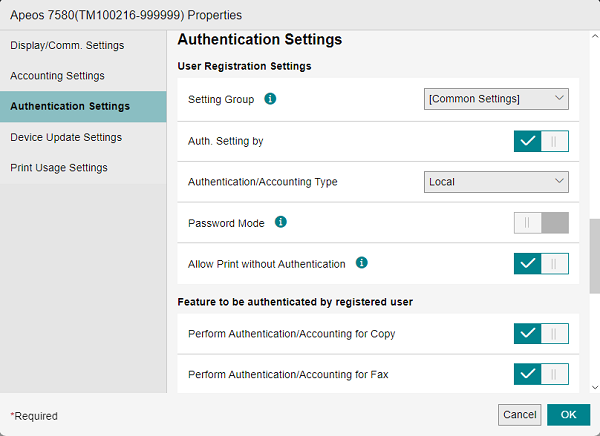Image resolution: width=600 pixels, height=436 pixels.
Task: Click the 'Authentication/Accounting Type' label
Action: (x=262, y=182)
